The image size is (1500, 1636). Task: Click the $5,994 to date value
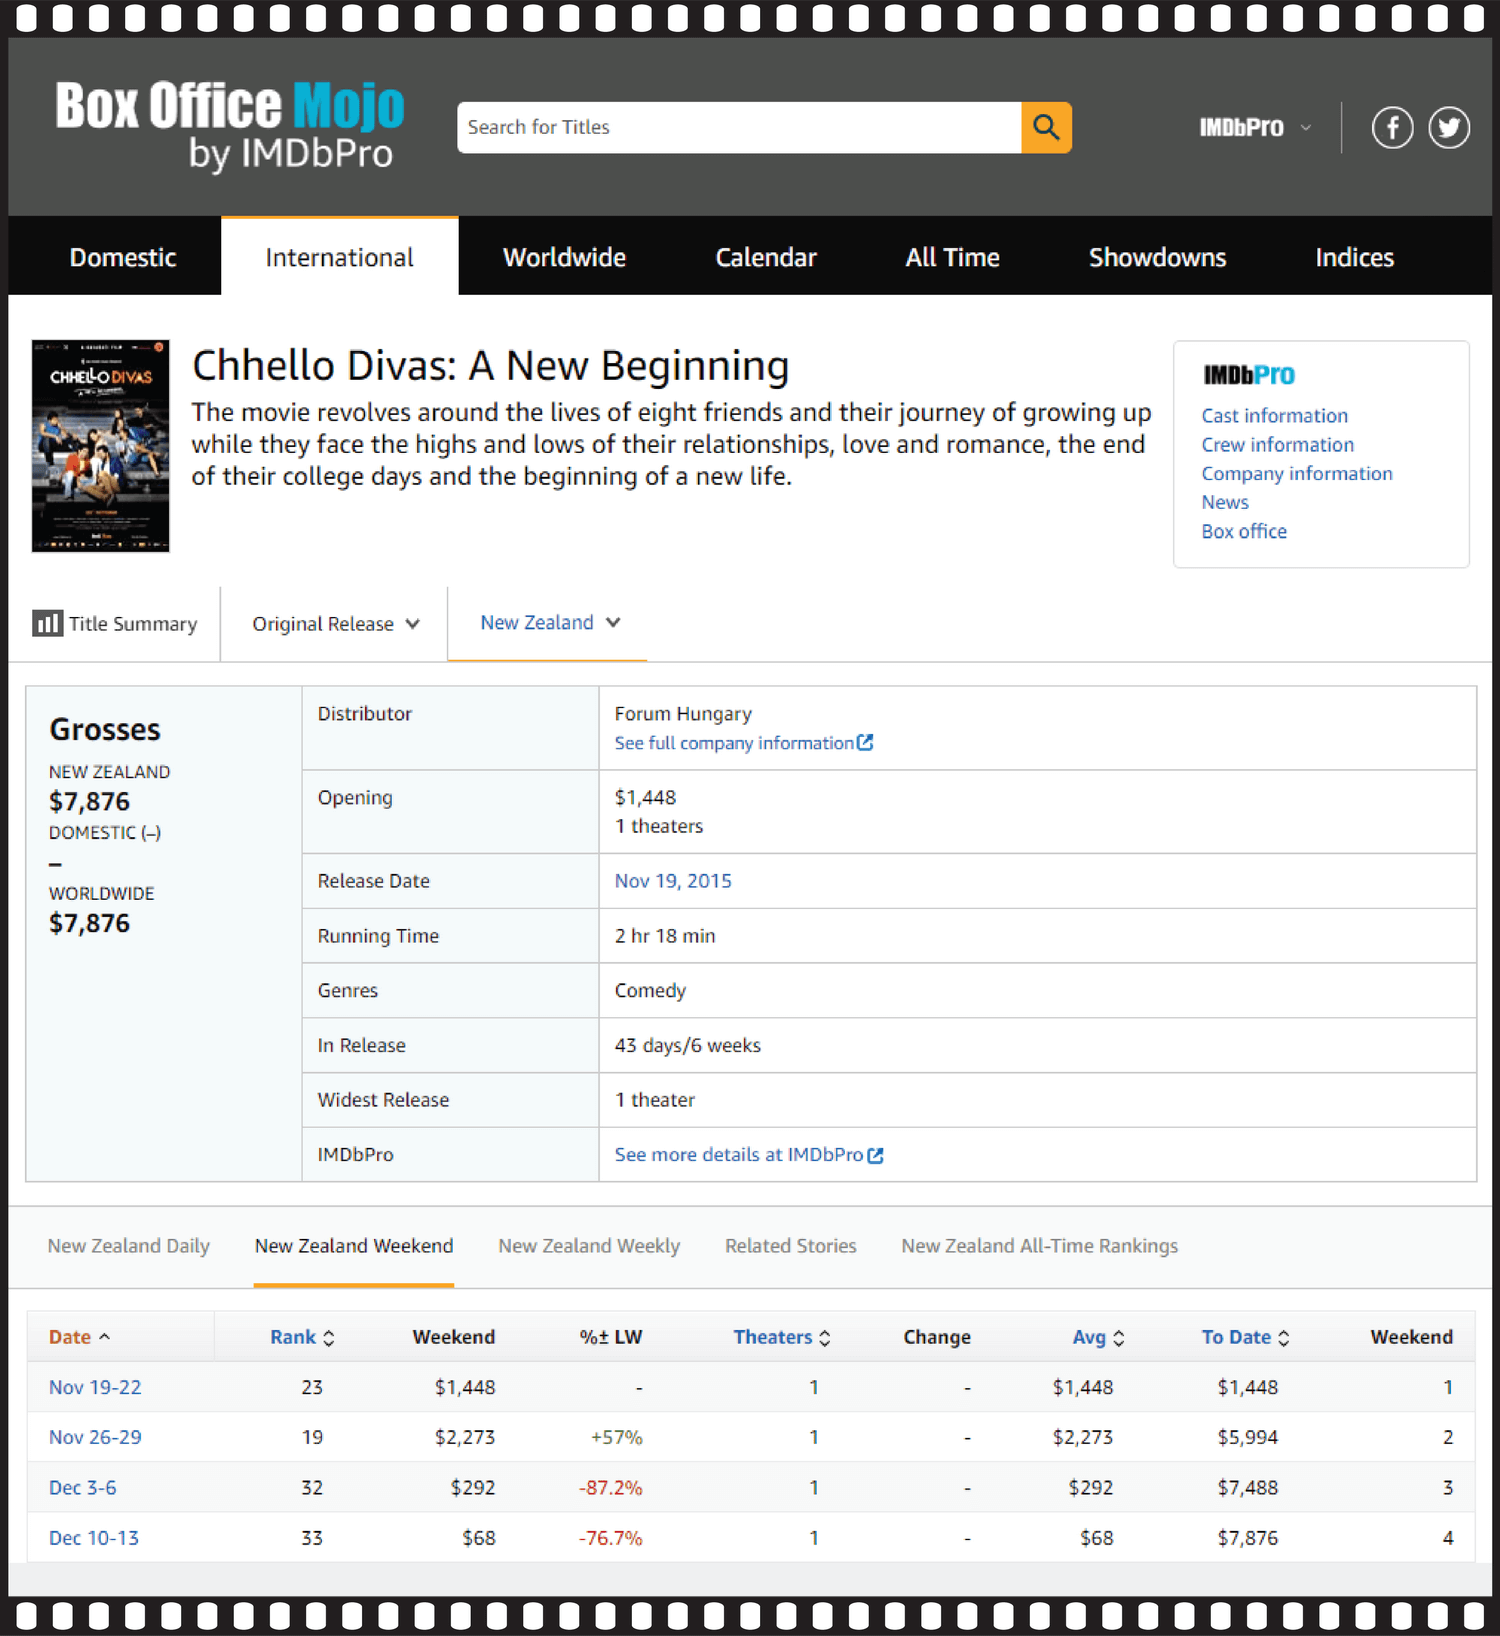pyautogui.click(x=1248, y=1438)
